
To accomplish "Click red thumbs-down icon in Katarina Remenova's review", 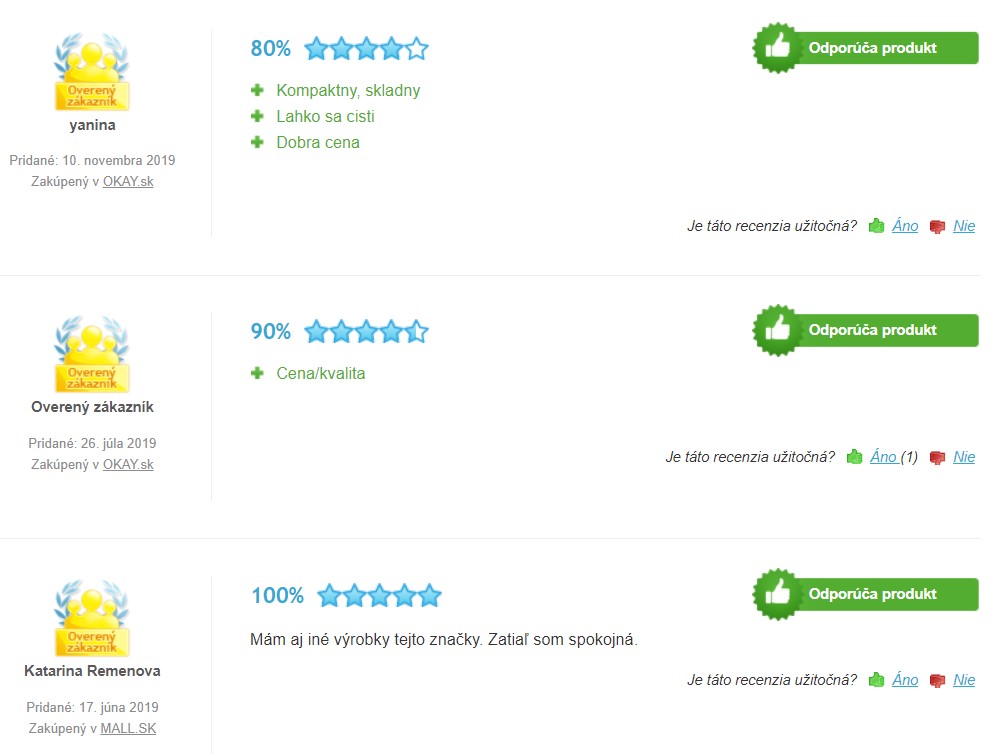I will click(937, 680).
